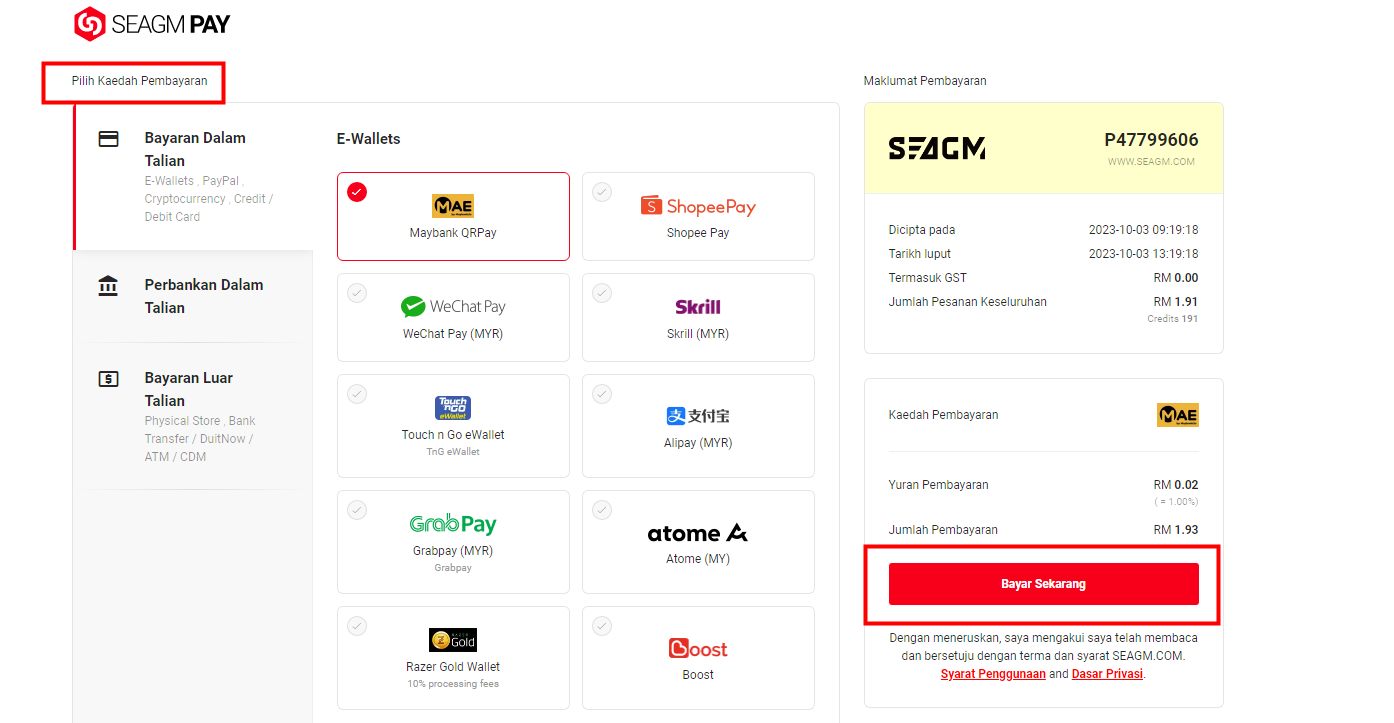Tick the WeChat Pay selection circle

(357, 293)
